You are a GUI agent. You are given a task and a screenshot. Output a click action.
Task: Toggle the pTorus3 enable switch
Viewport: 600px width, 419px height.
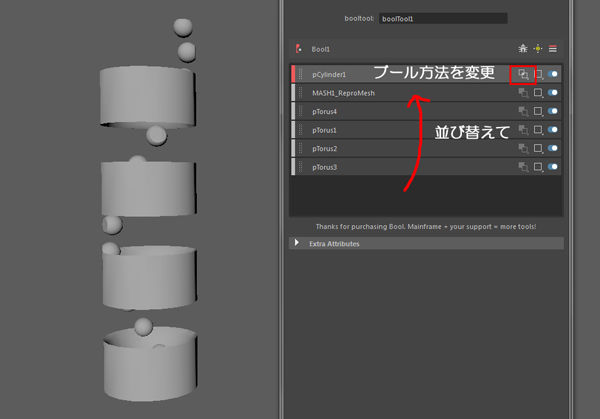pos(553,166)
